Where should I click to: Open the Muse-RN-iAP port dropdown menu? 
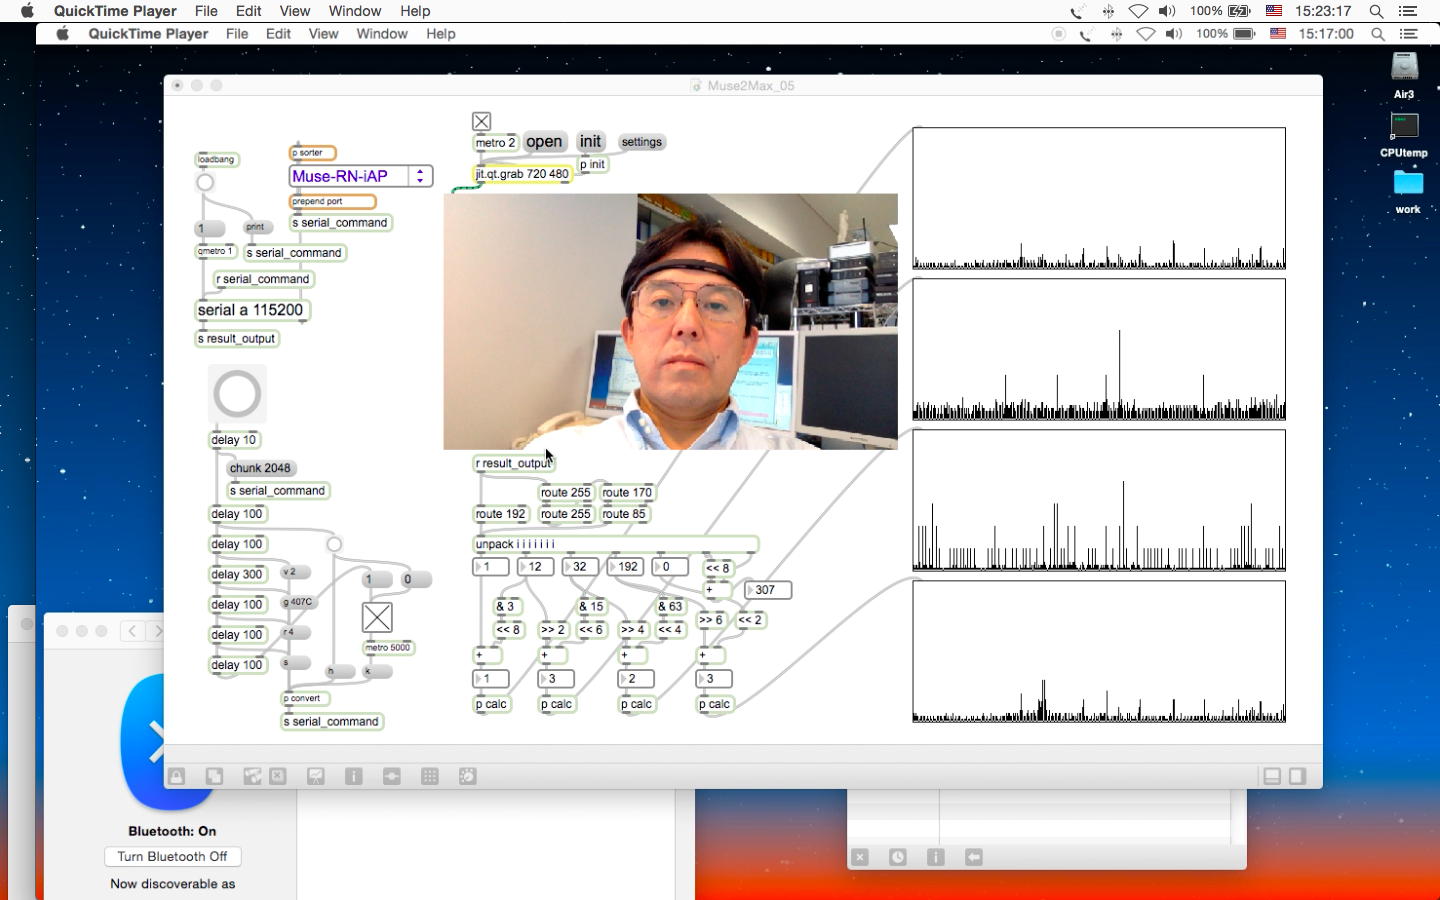[x=348, y=176]
